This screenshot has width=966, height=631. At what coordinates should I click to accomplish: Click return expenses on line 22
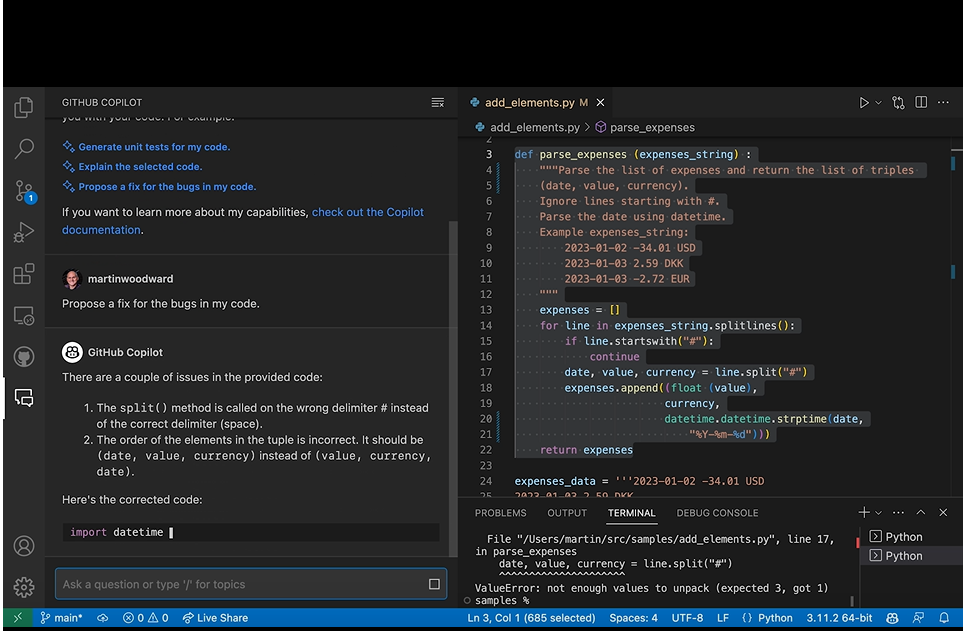[586, 450]
